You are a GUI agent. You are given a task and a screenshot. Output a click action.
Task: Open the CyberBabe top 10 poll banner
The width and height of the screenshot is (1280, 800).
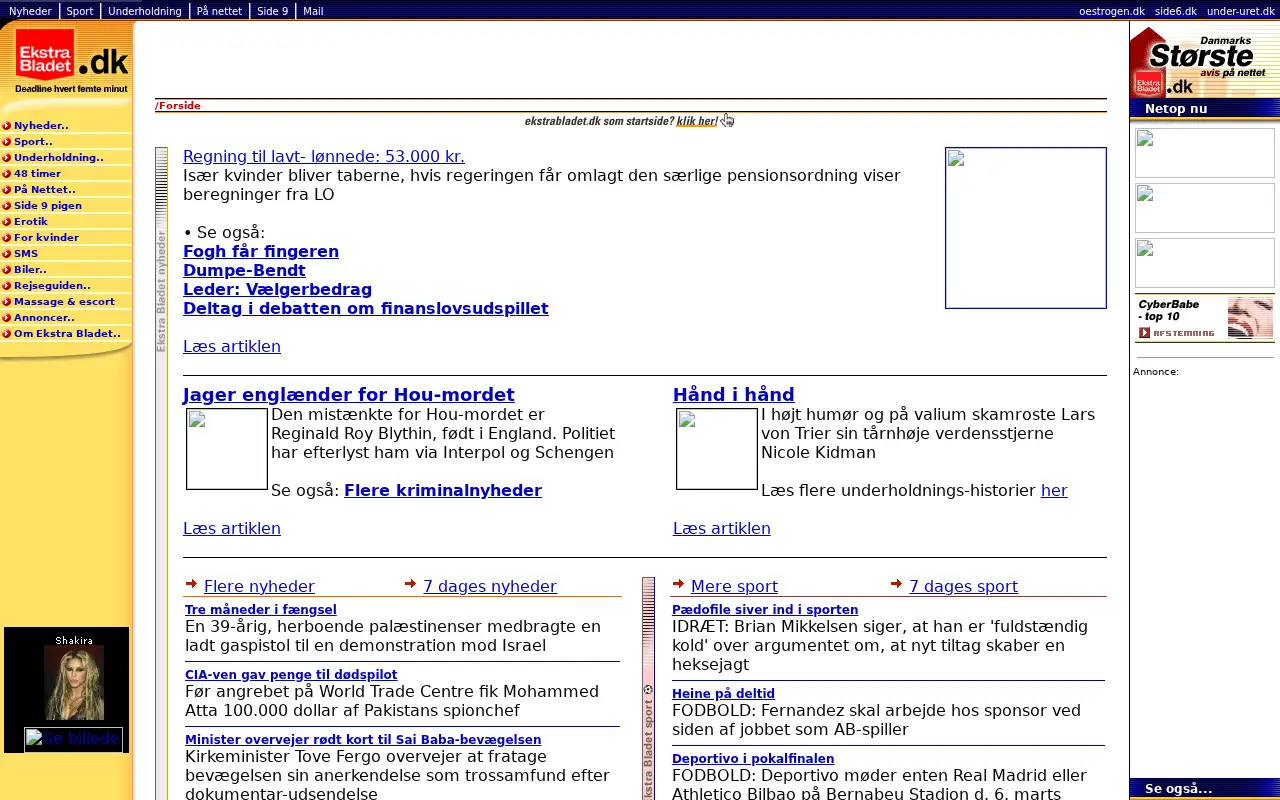tap(1204, 319)
